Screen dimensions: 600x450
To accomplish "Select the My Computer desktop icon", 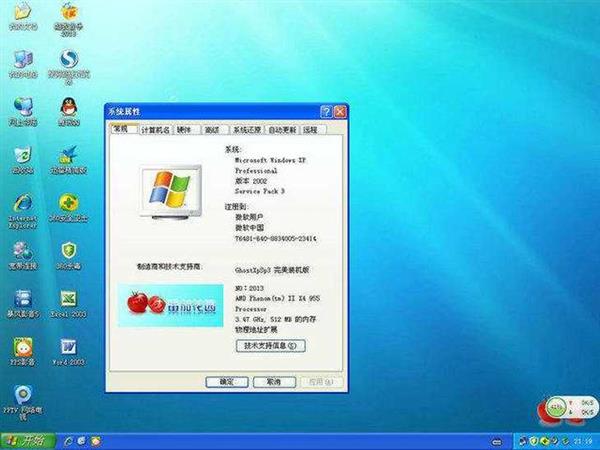I will 23,64.
